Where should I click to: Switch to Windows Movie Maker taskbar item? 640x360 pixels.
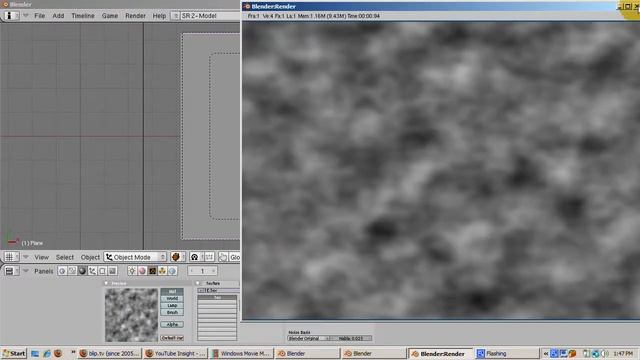(x=242, y=353)
